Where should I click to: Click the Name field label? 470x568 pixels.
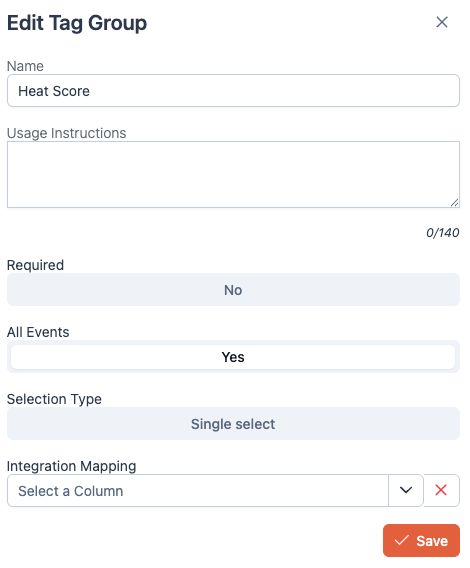click(x=25, y=66)
